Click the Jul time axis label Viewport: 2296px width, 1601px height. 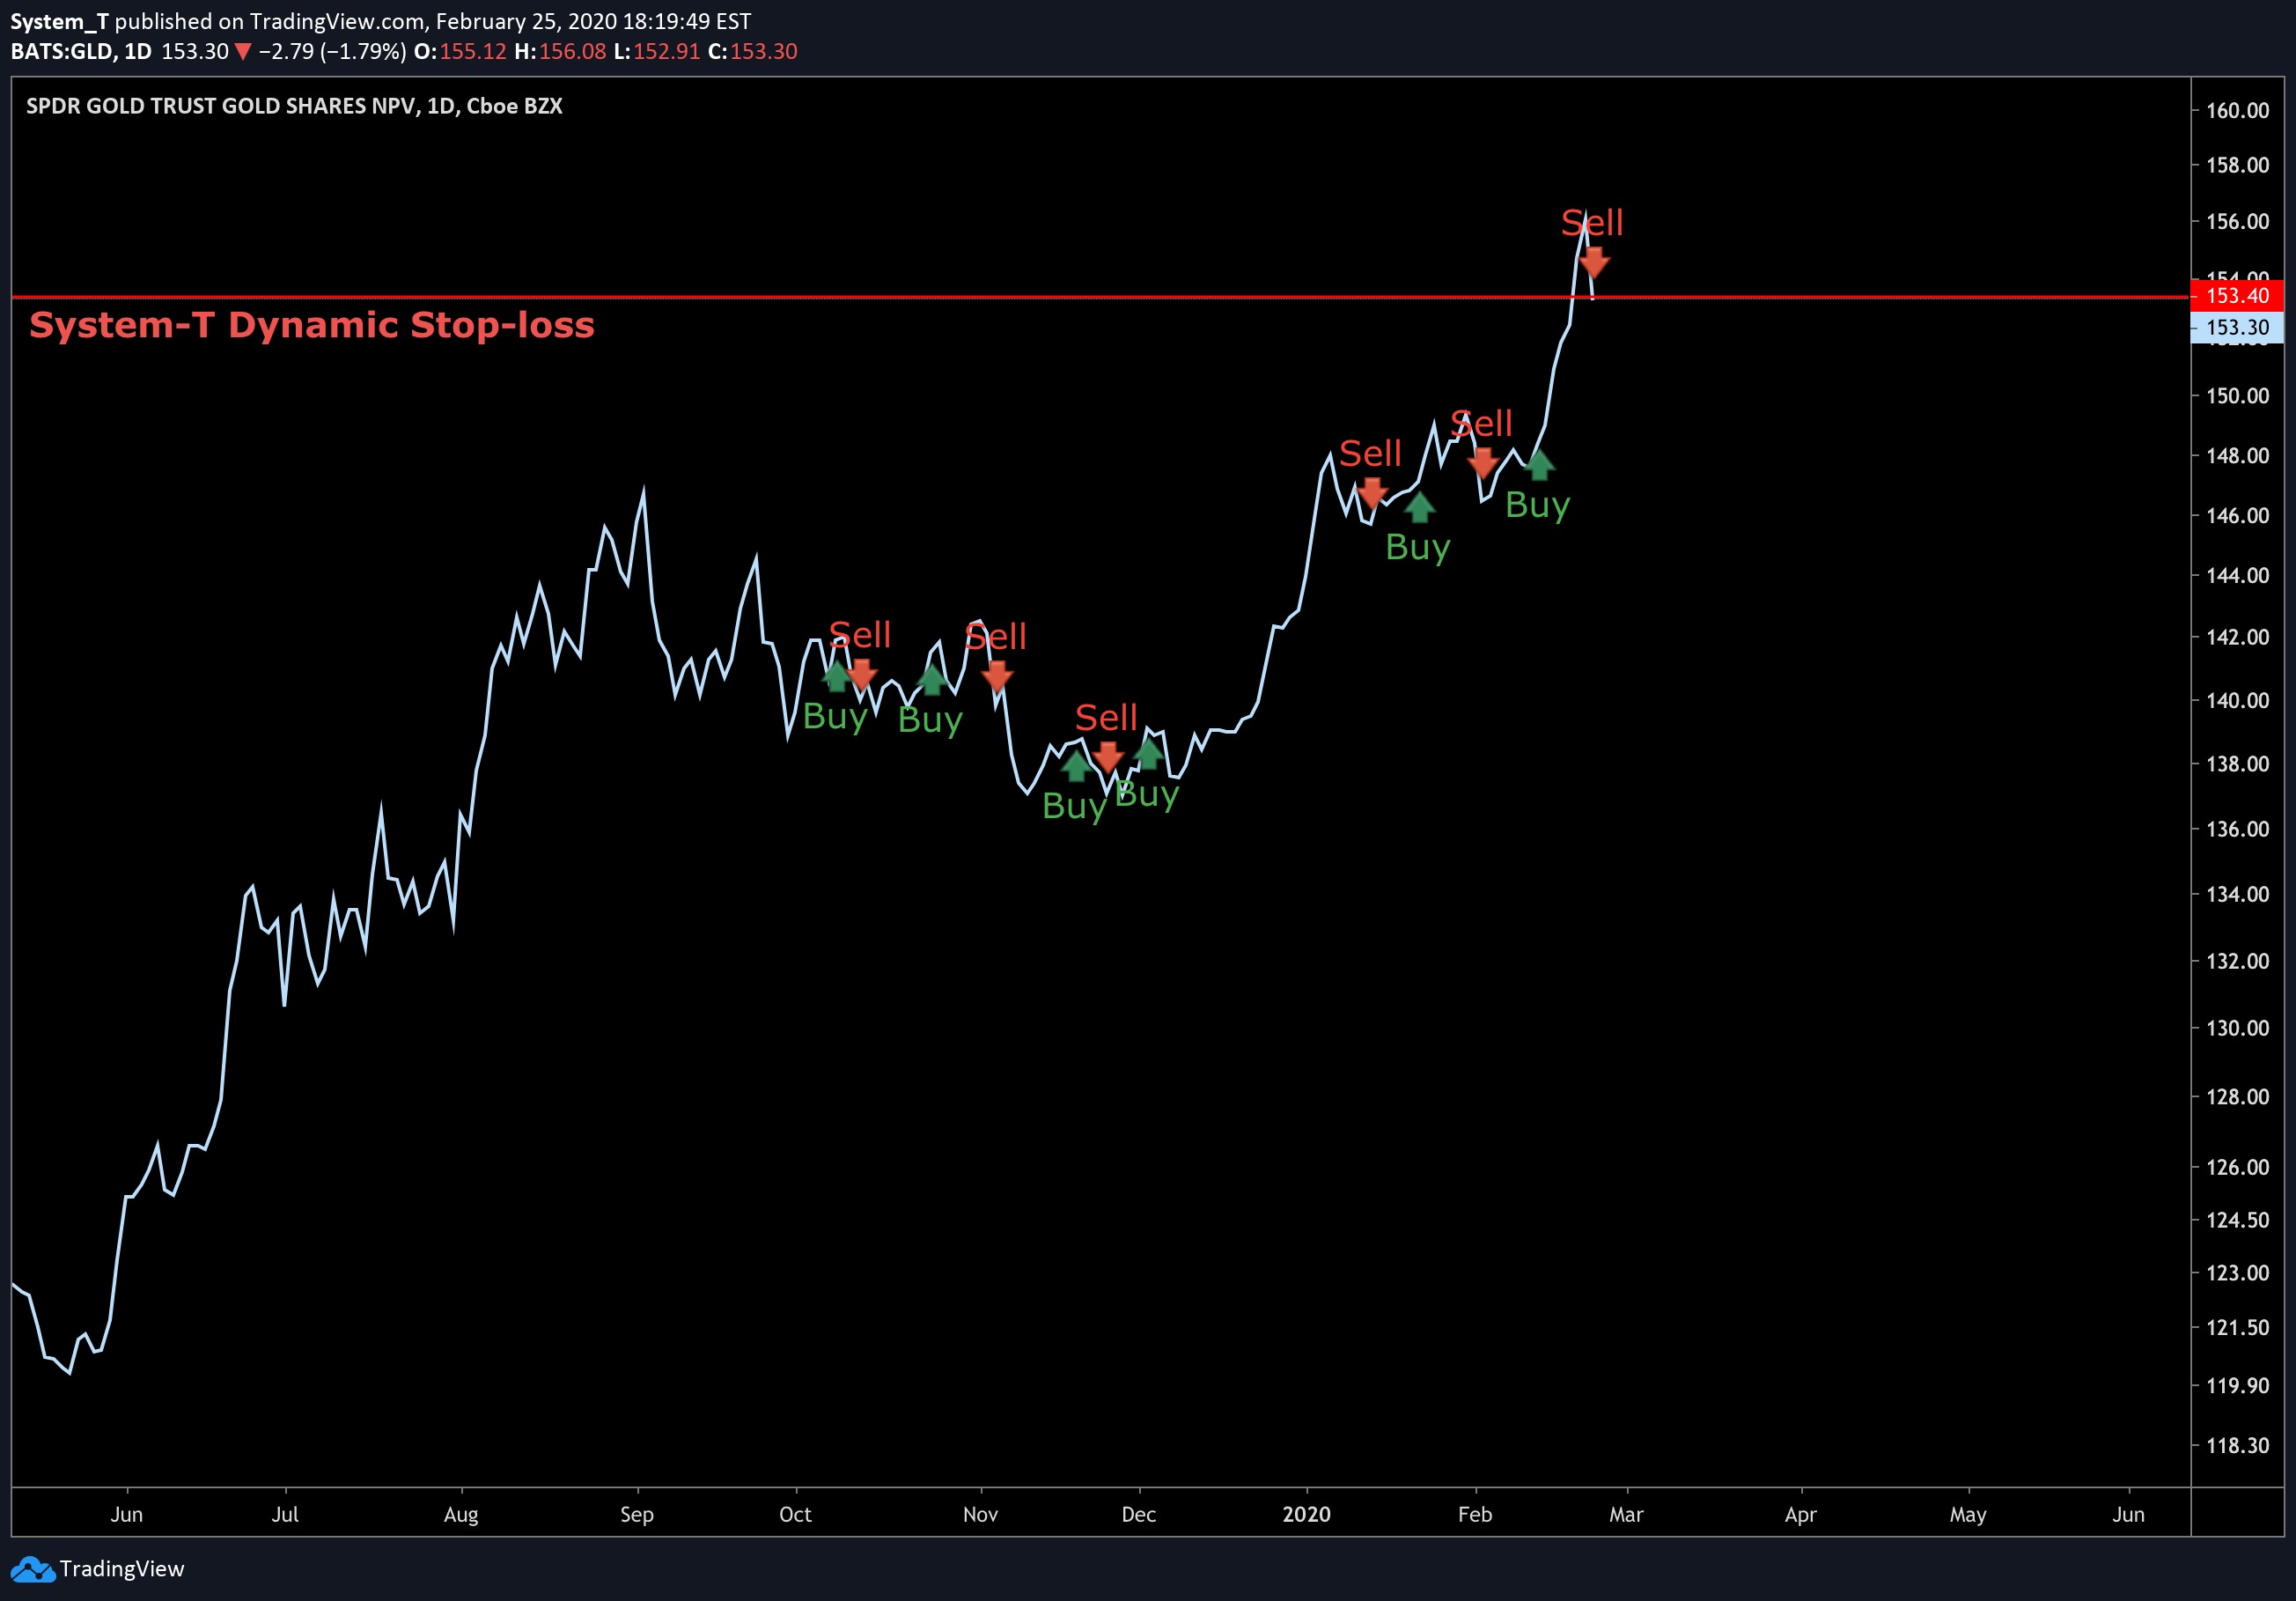(x=285, y=1514)
